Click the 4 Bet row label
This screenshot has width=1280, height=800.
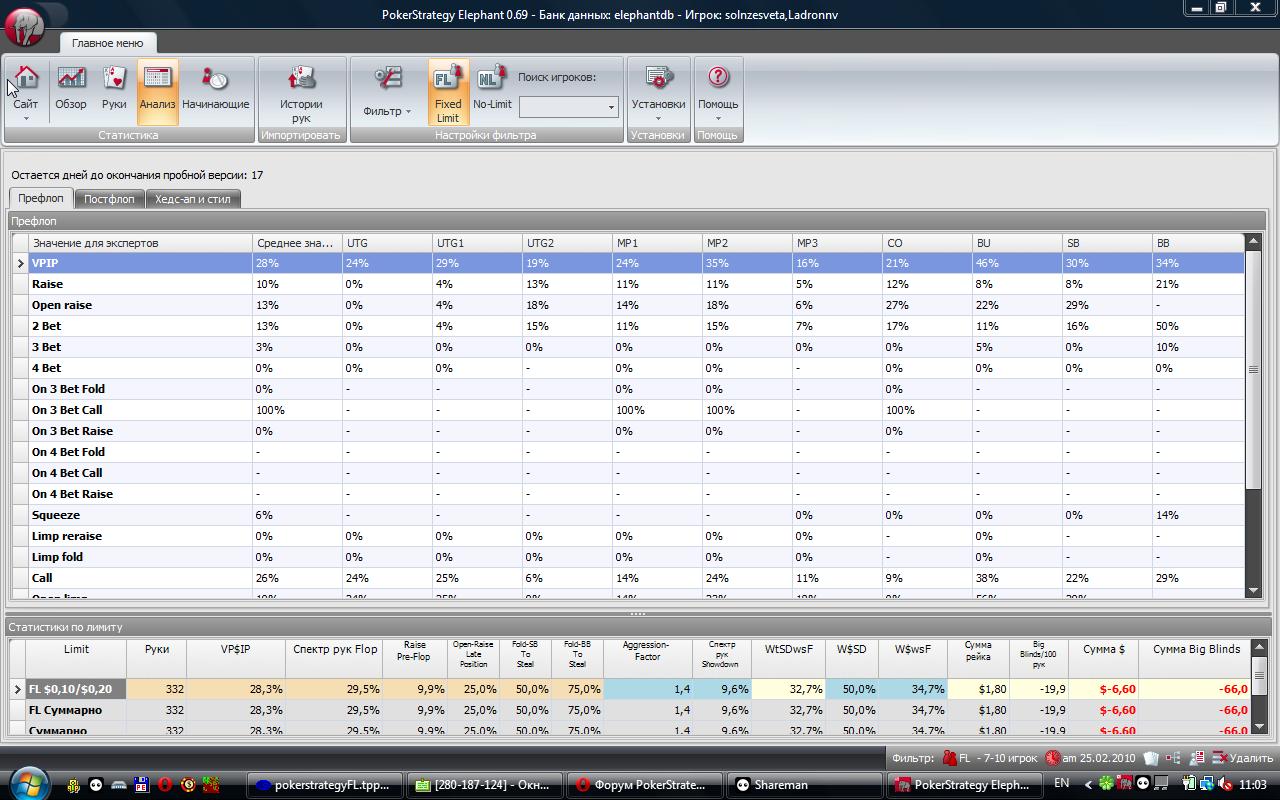46,368
